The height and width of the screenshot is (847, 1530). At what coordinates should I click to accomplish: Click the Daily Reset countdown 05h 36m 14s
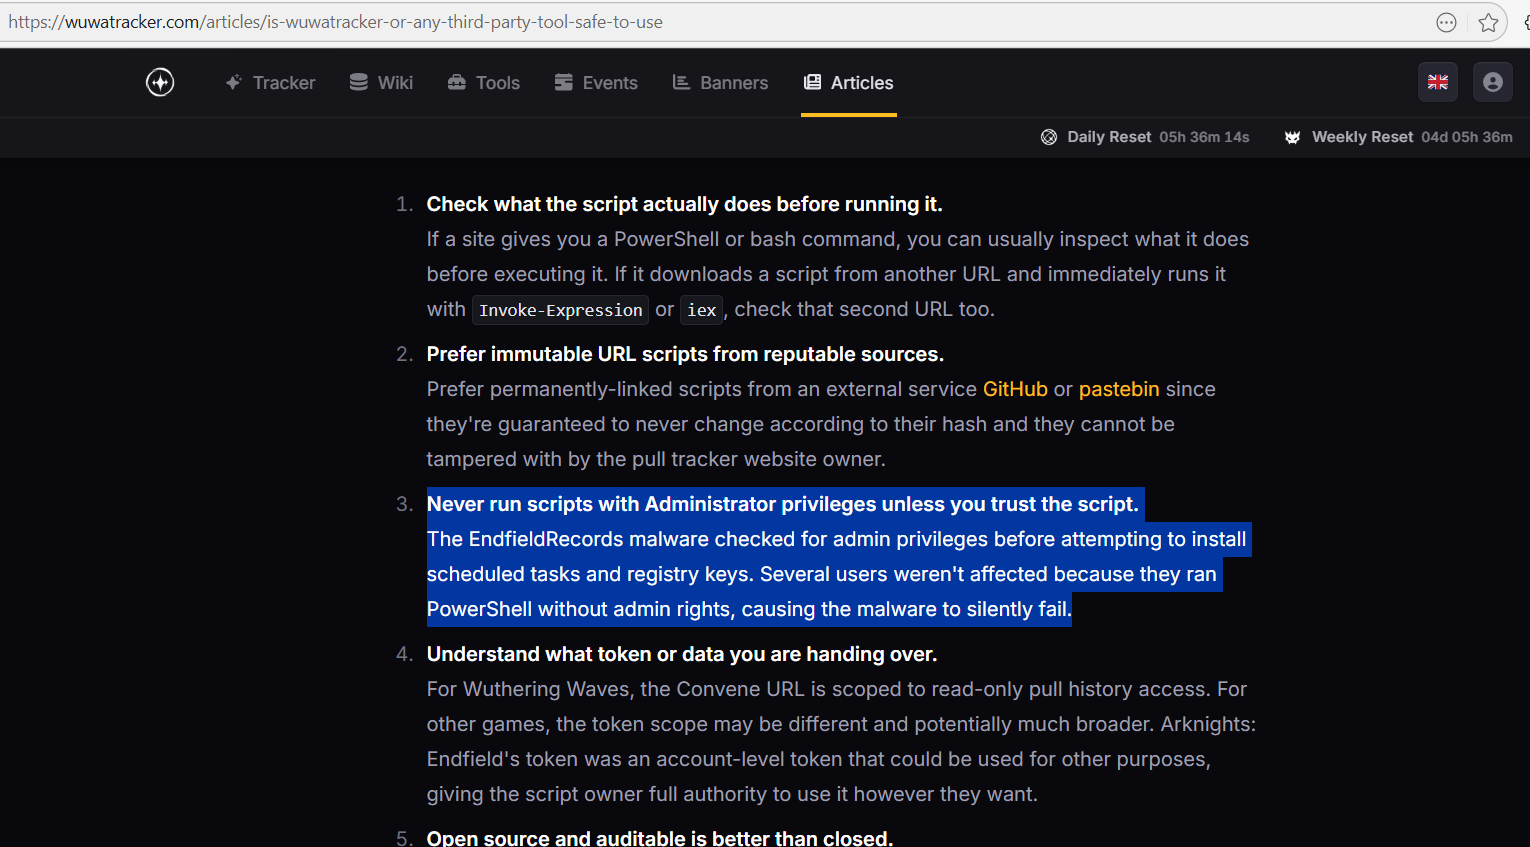click(x=1204, y=137)
